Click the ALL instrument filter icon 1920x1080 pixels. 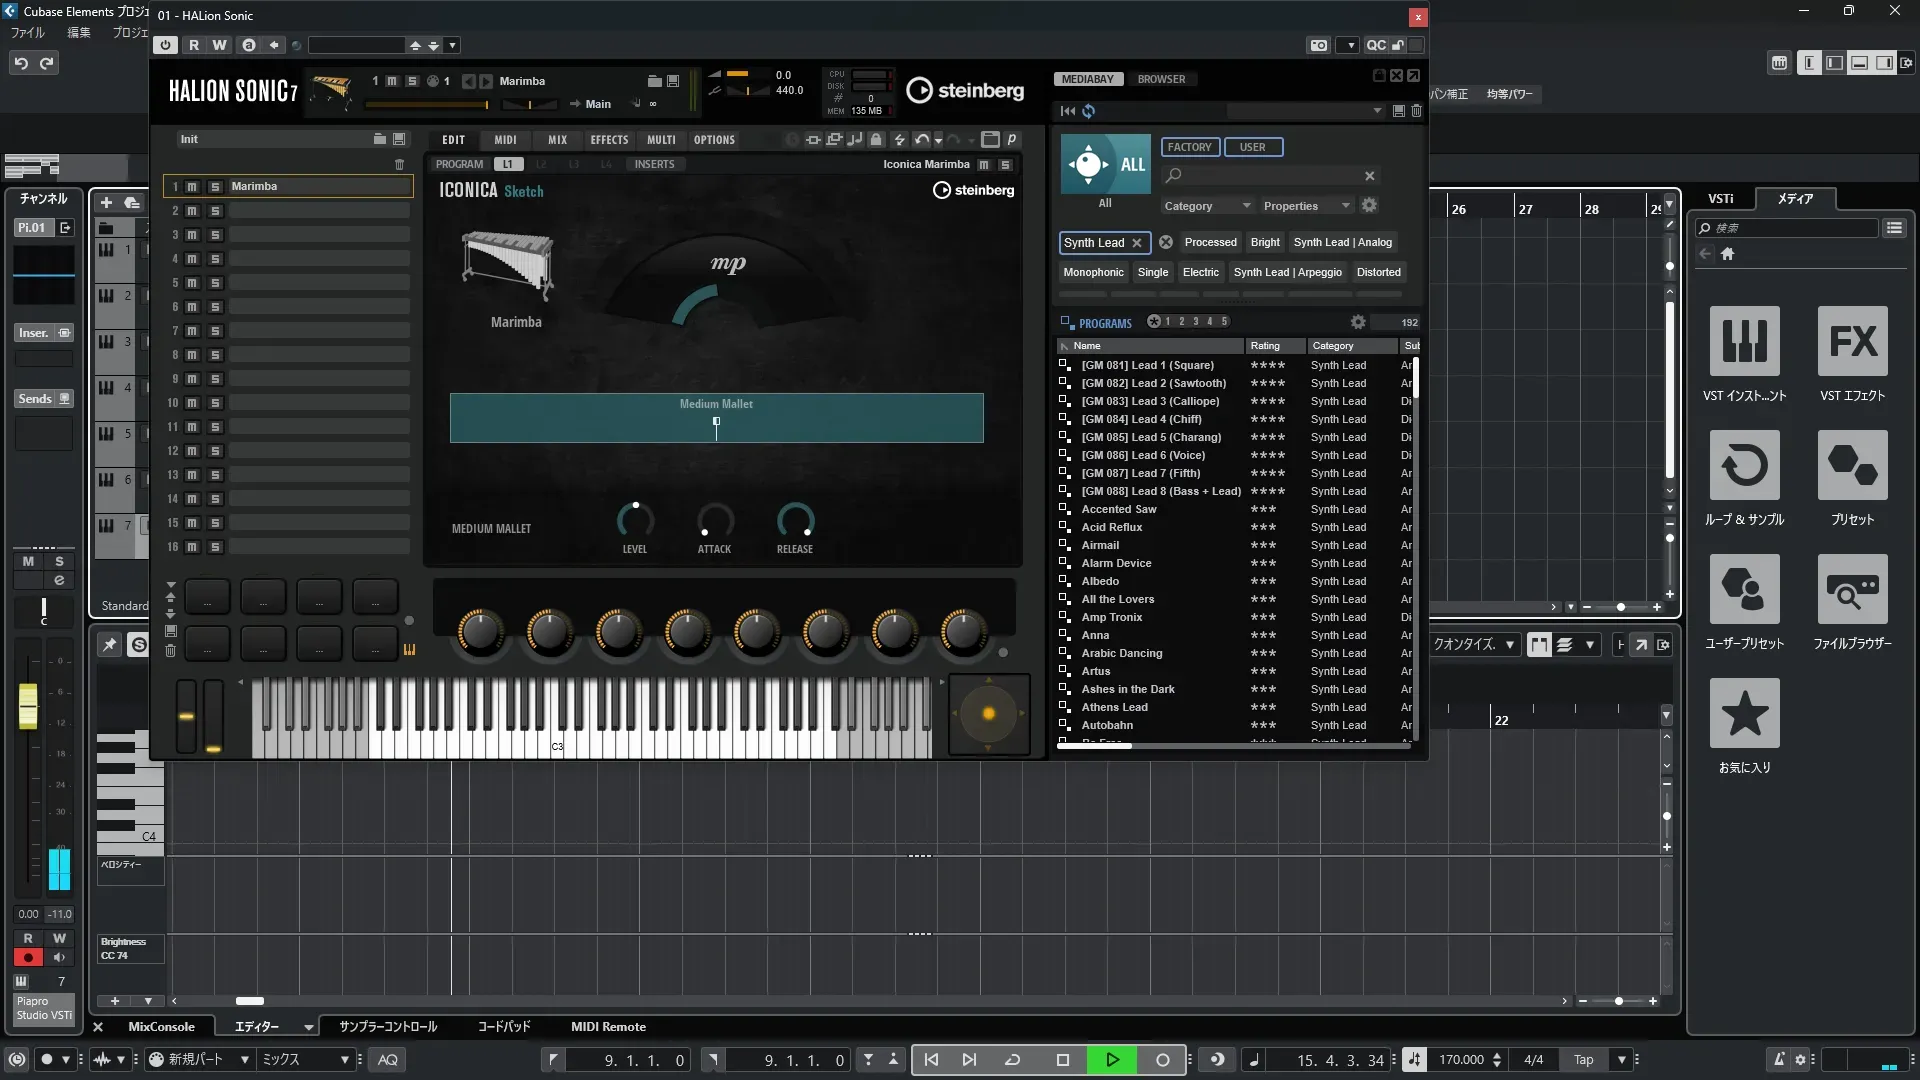1105,165
